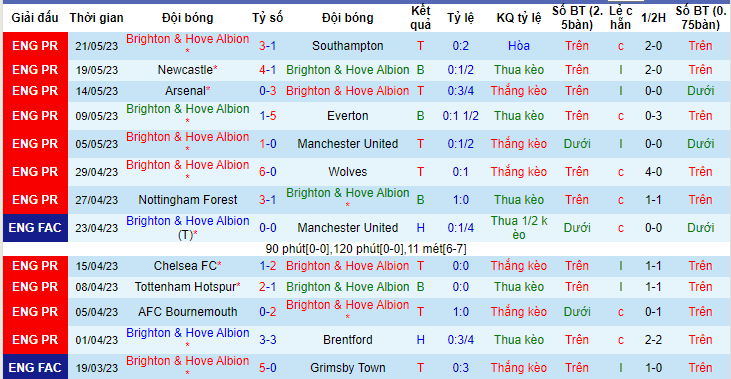Image resolution: width=731 pixels, height=379 pixels.
Task: Select Everton in the 09/05/23 row
Action: (x=347, y=116)
